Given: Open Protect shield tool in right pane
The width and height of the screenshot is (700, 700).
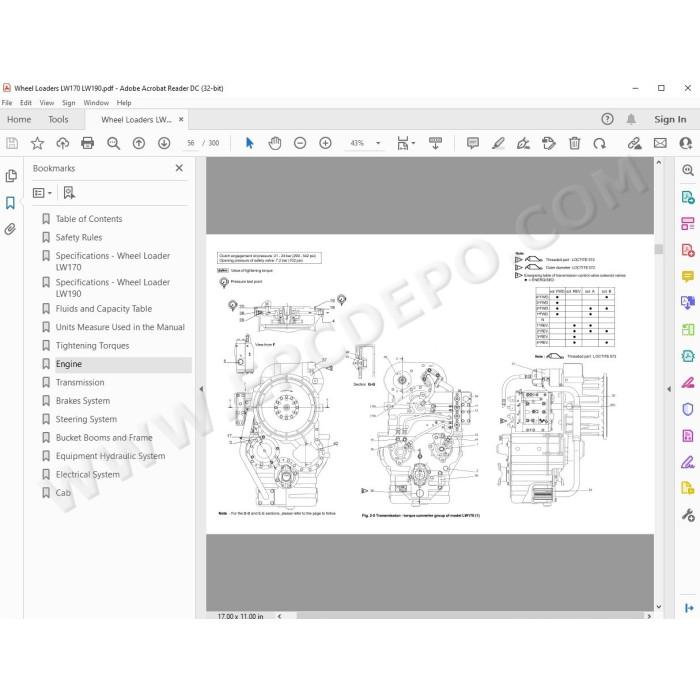Looking at the screenshot, I should point(688,409).
